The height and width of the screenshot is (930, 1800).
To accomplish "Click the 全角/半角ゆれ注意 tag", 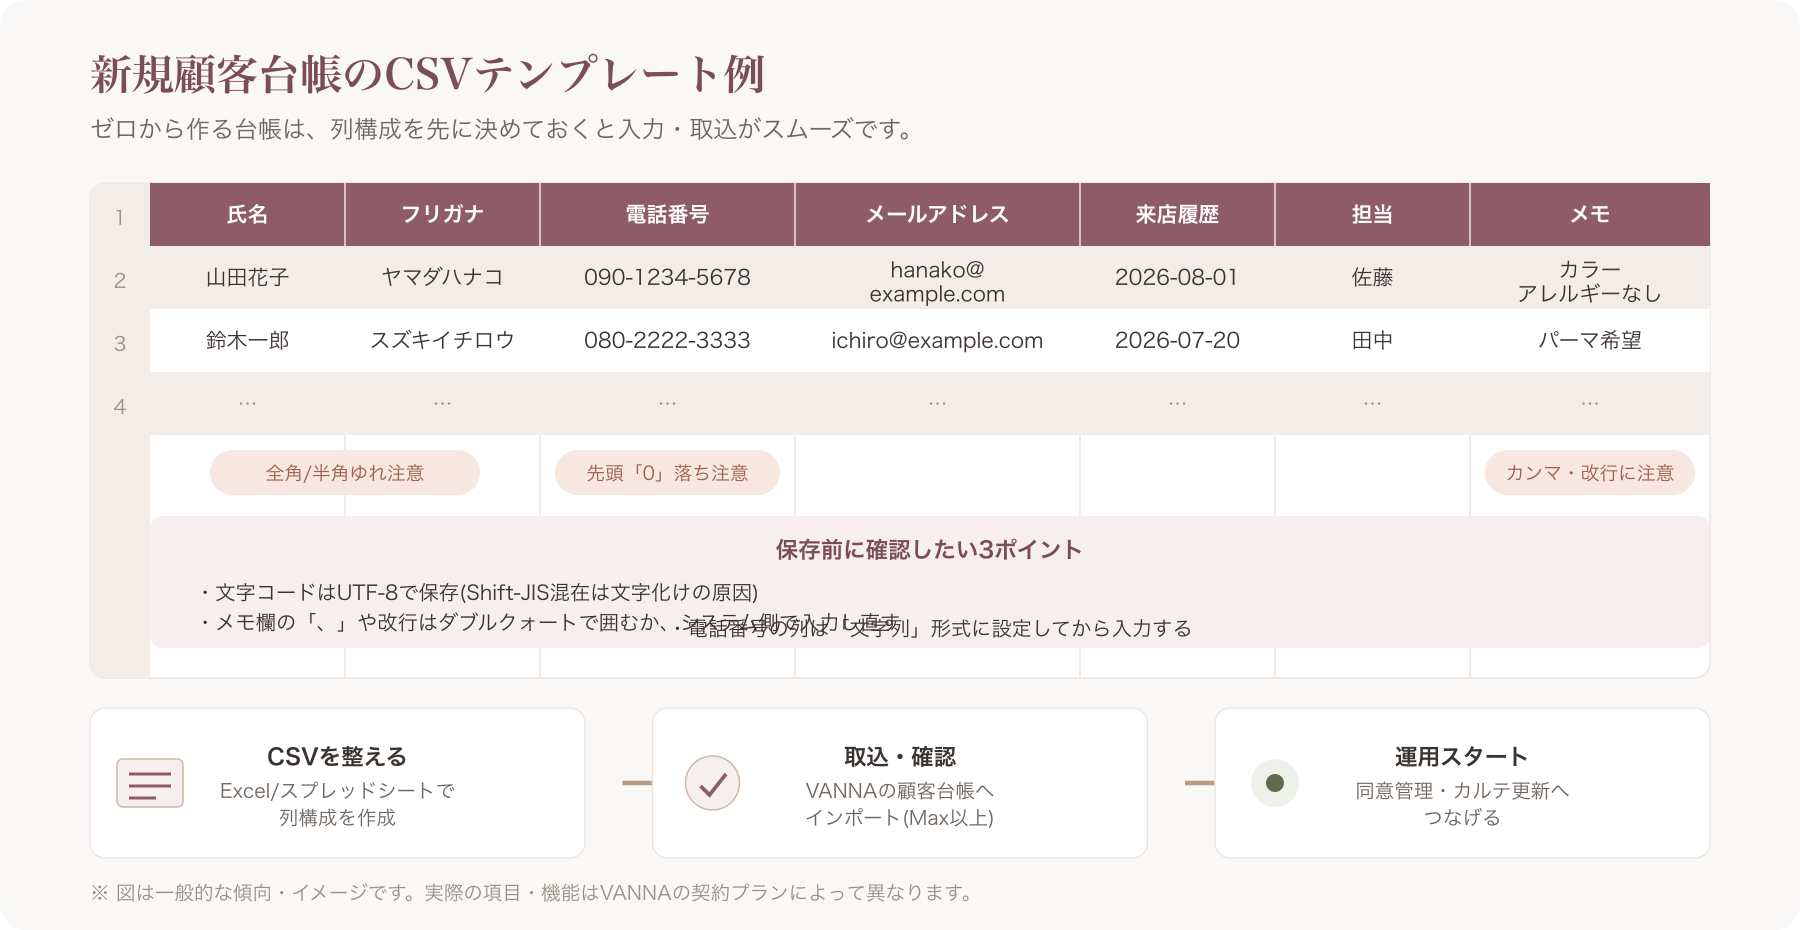I will (x=345, y=473).
